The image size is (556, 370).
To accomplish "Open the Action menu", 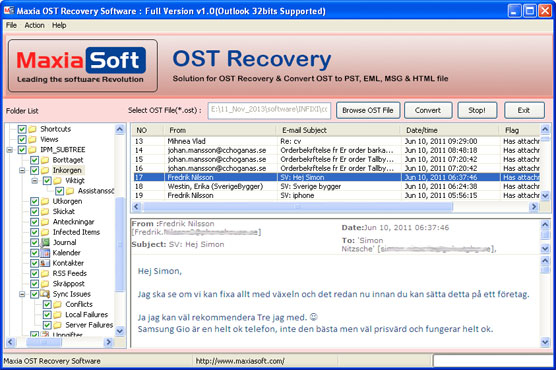I will 34,25.
